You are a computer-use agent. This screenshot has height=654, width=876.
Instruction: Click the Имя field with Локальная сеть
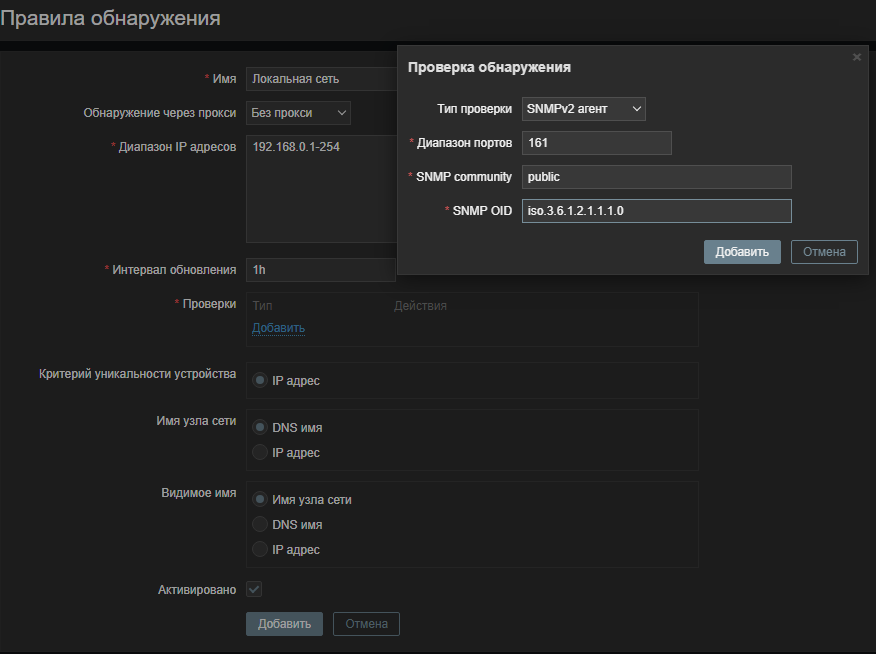320,78
